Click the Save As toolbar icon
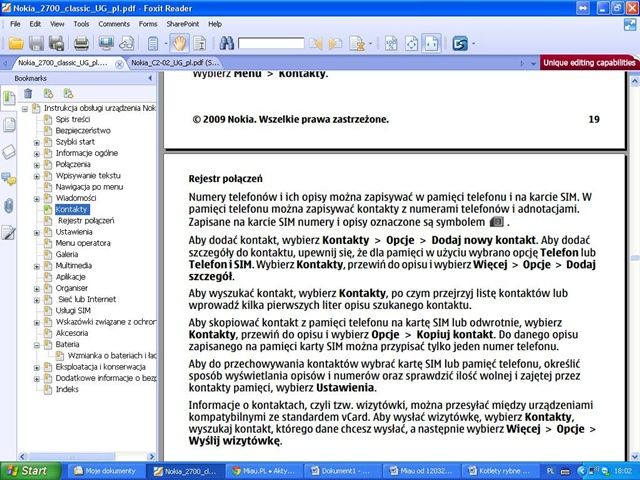This screenshot has width=640, height=480. point(56,43)
